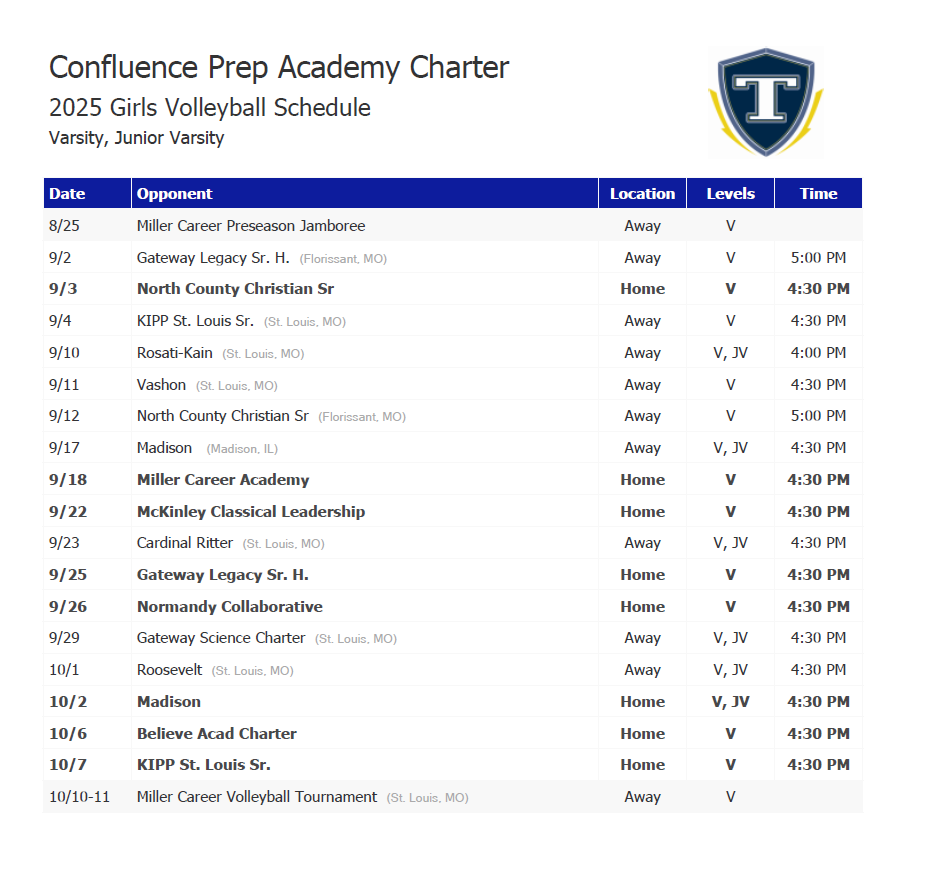Screen dimensions: 926x892
Task: Open the McKinley Classical Leadership game
Action: coord(251,512)
